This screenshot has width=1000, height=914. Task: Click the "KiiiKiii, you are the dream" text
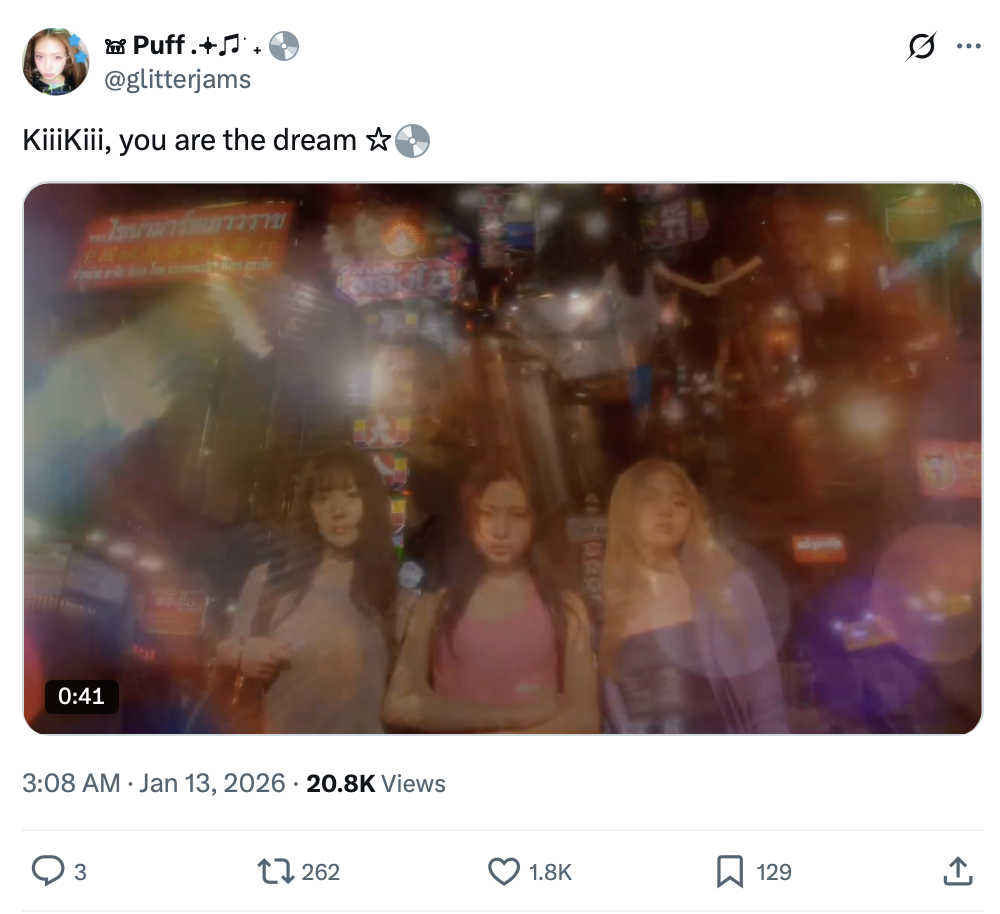coord(190,140)
